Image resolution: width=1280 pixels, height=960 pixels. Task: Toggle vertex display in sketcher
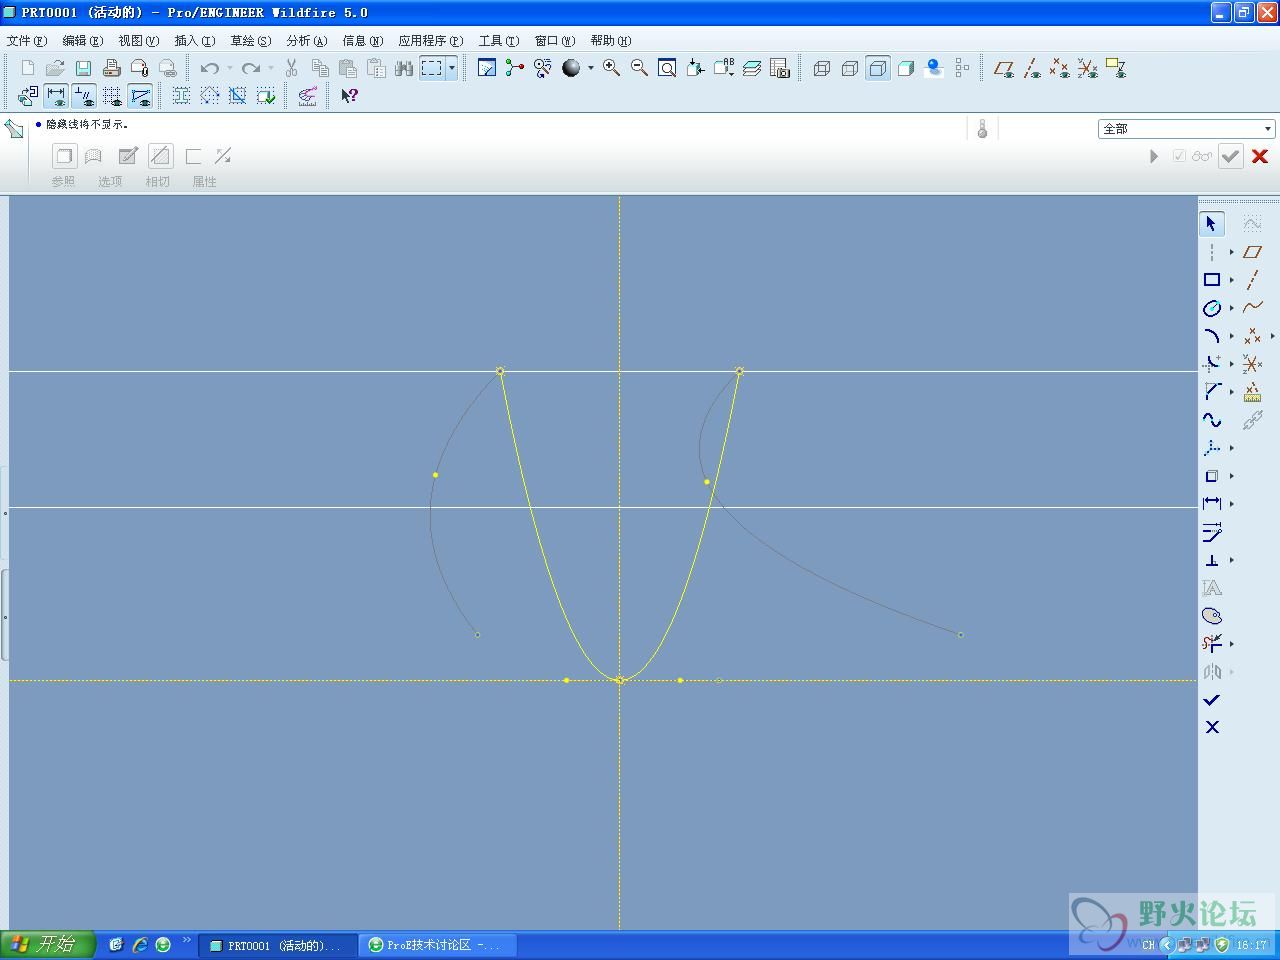[x=140, y=96]
